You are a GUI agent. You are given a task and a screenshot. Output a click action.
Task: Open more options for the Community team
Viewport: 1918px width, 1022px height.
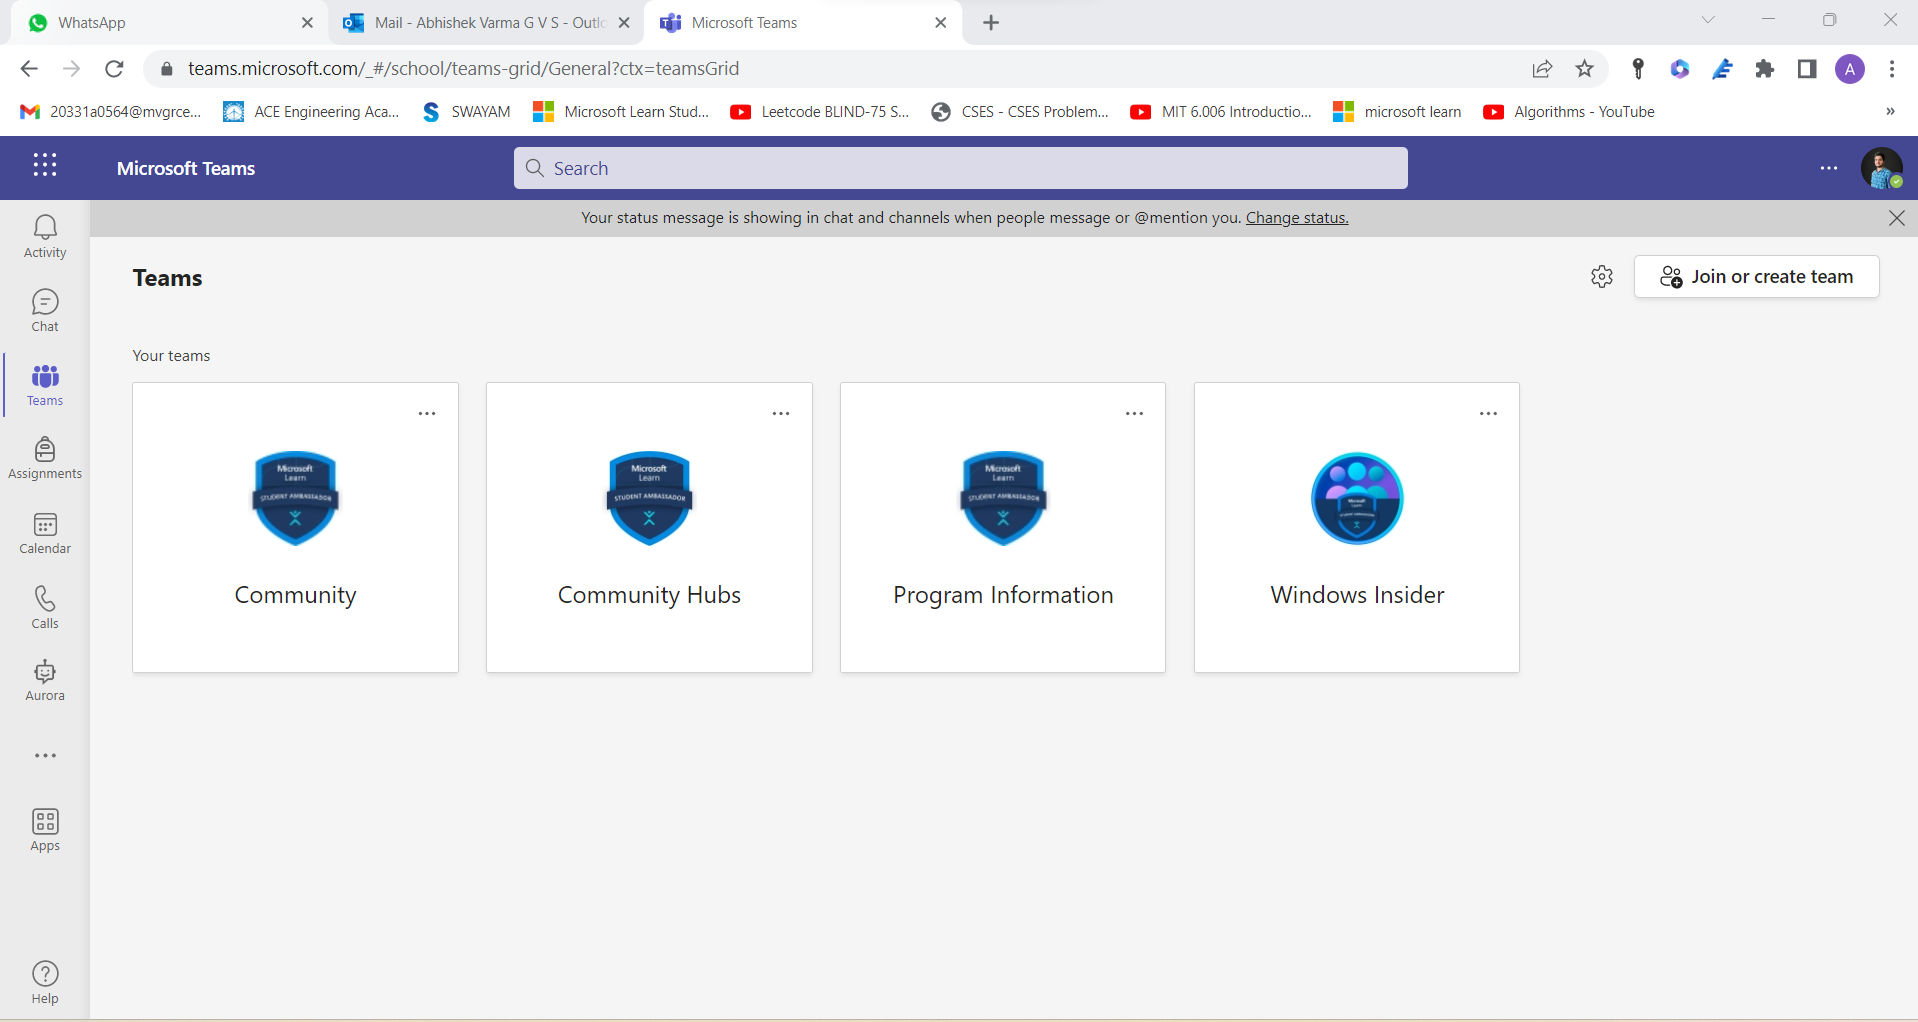pyautogui.click(x=427, y=413)
